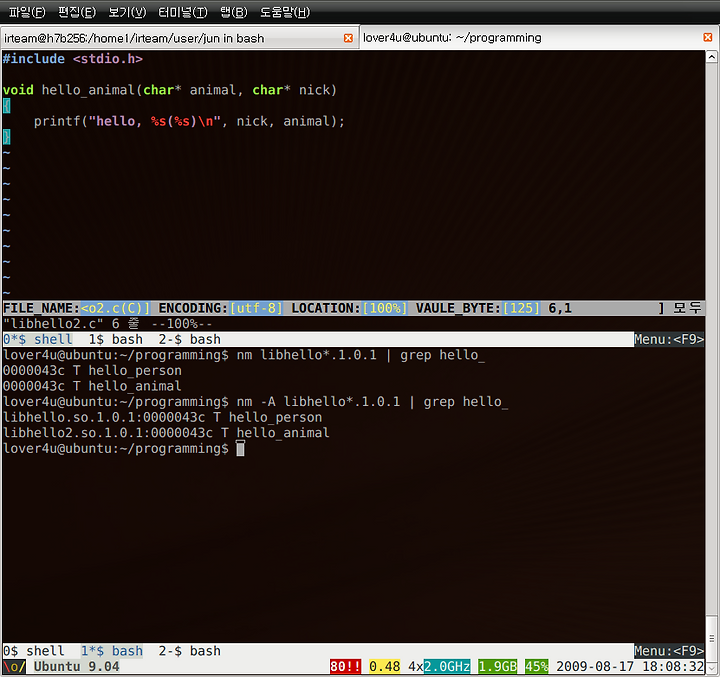
Task: Open the 보기(V) menu
Action: [127, 12]
